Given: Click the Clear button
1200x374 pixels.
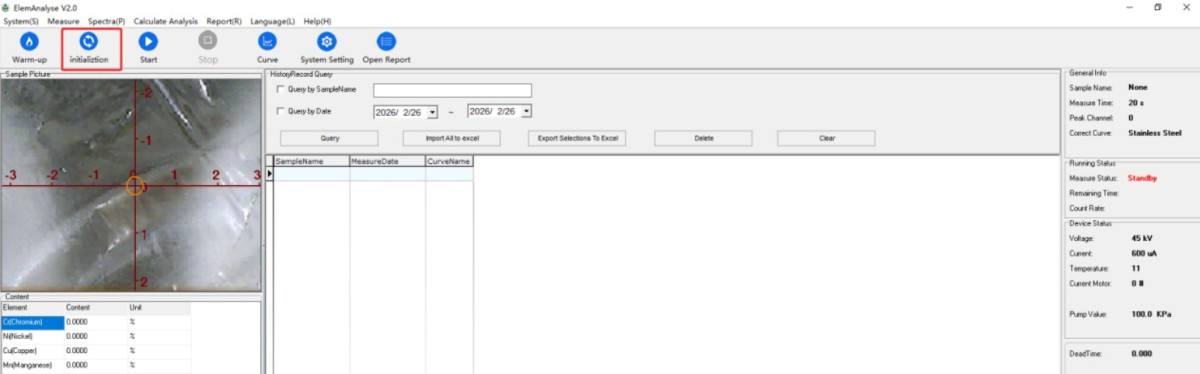Looking at the screenshot, I should pos(827,138).
